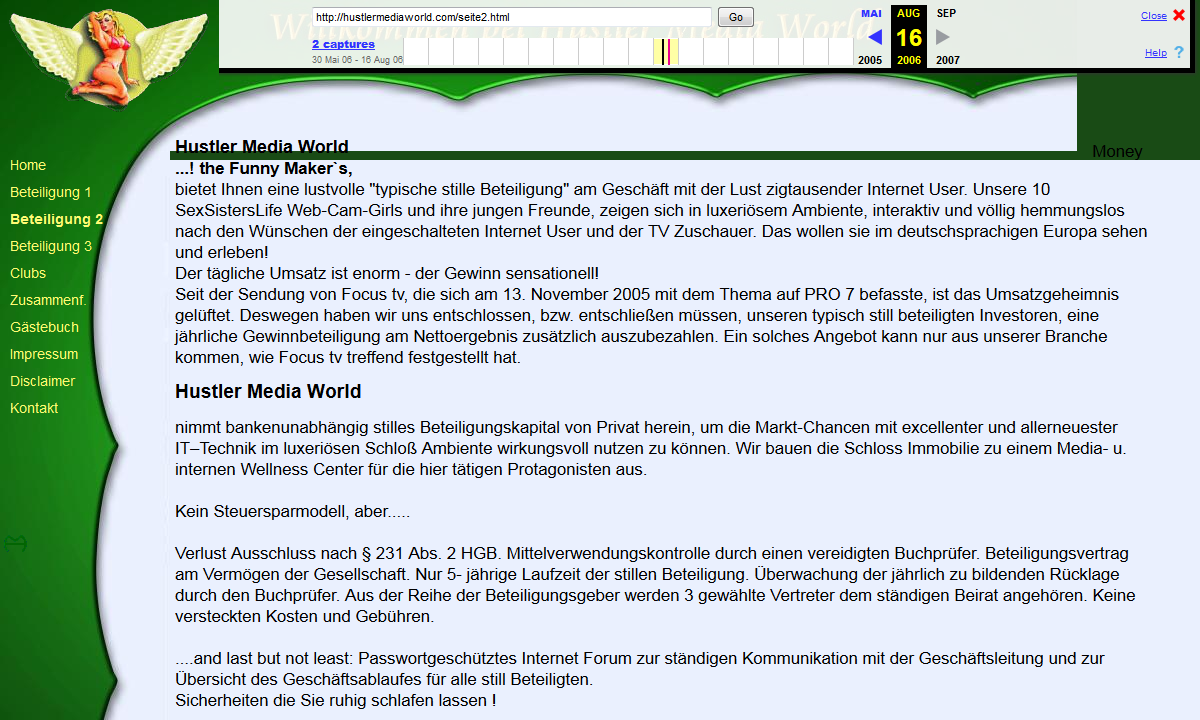Open the Help link
The image size is (1200, 720).
(1155, 53)
